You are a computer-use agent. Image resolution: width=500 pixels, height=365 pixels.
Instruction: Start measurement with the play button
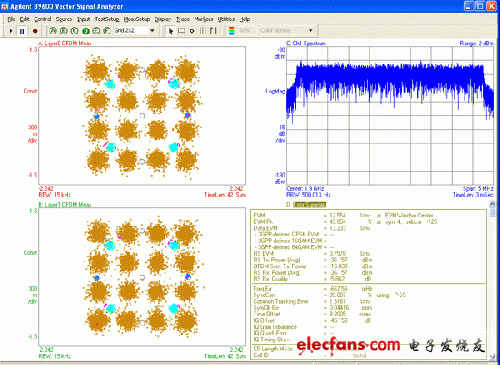click(x=11, y=31)
